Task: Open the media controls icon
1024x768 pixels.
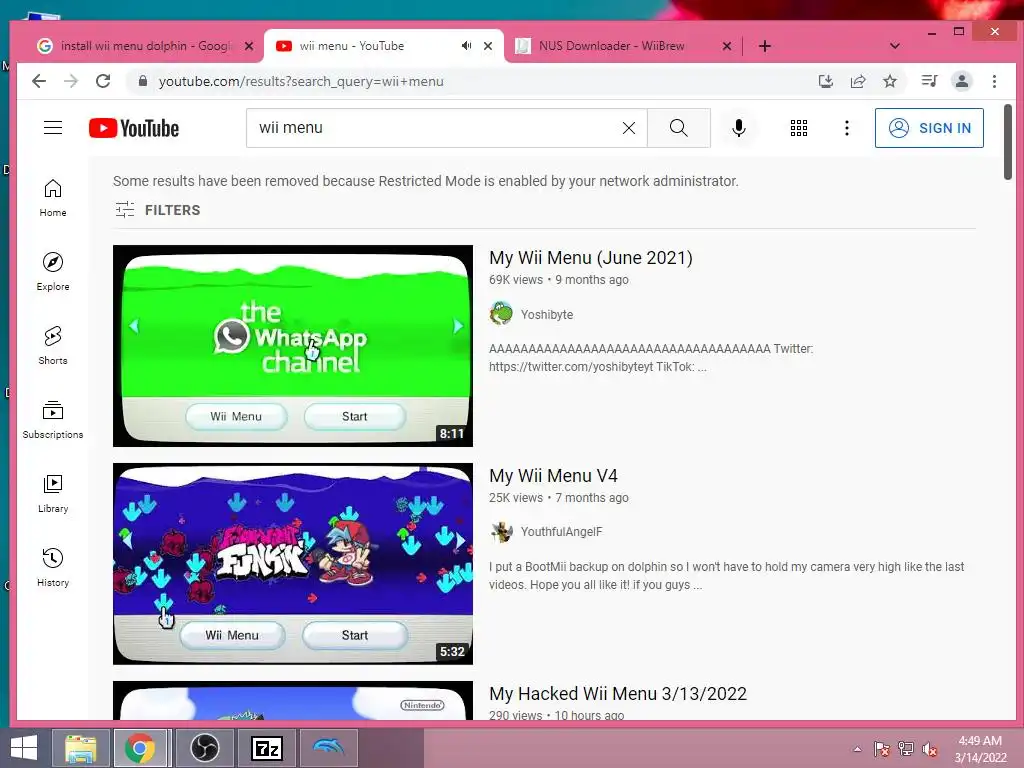Action: 929,81
